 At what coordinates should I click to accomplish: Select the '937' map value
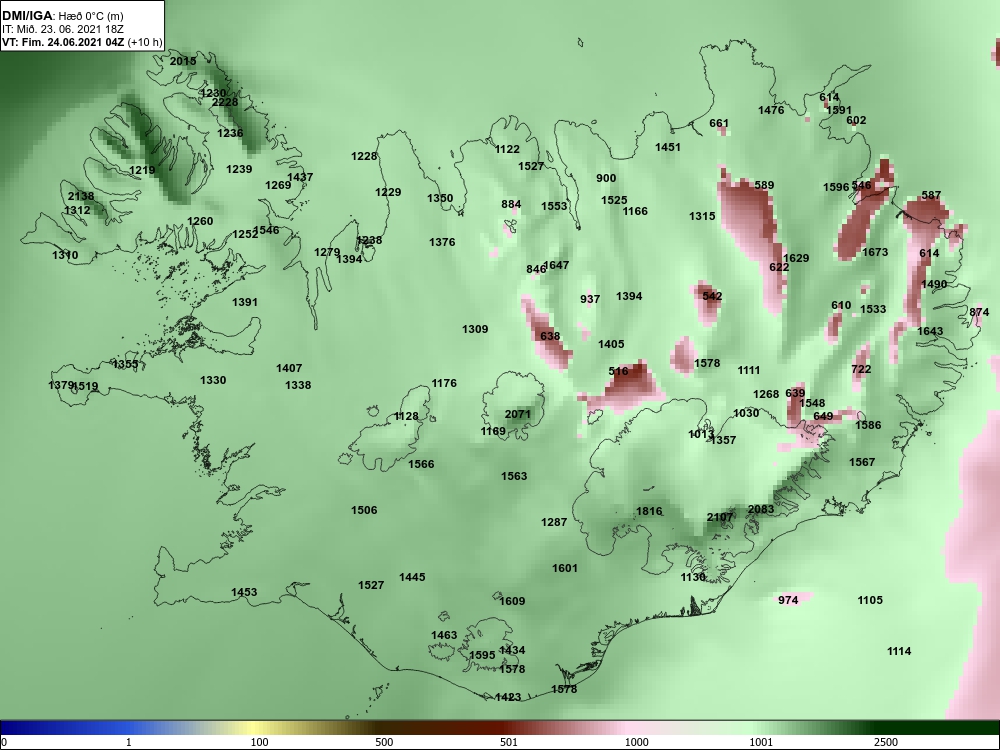590,299
